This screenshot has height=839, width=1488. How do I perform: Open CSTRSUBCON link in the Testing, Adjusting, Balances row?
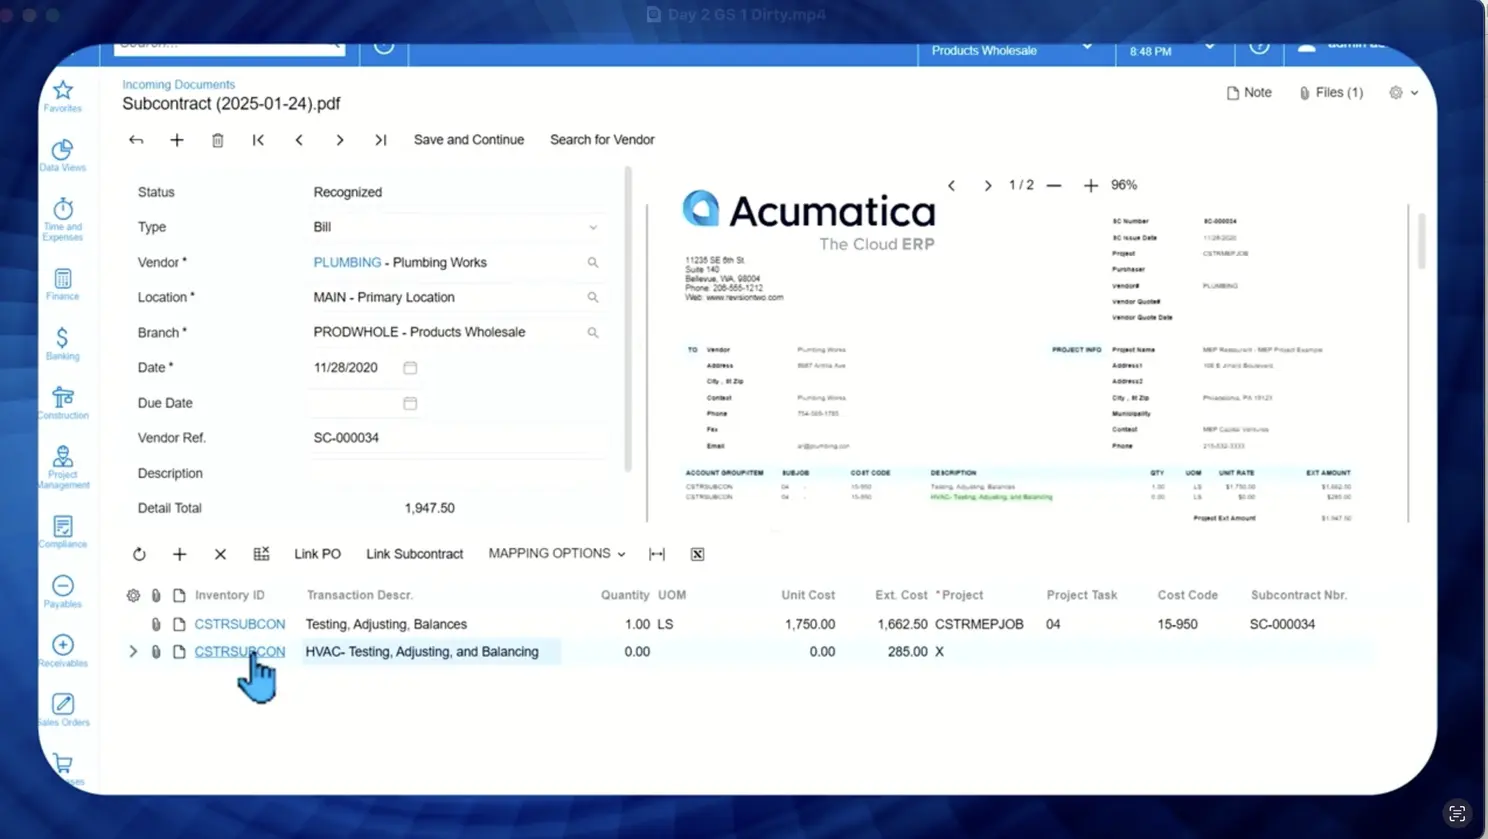[x=240, y=624]
